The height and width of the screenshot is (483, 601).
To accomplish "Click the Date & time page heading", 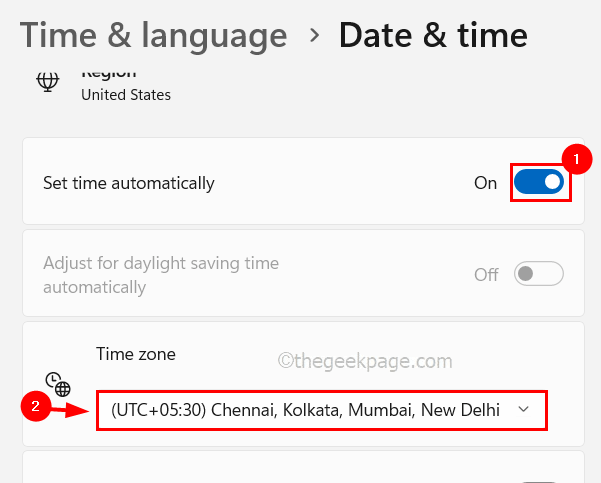I will point(433,36).
